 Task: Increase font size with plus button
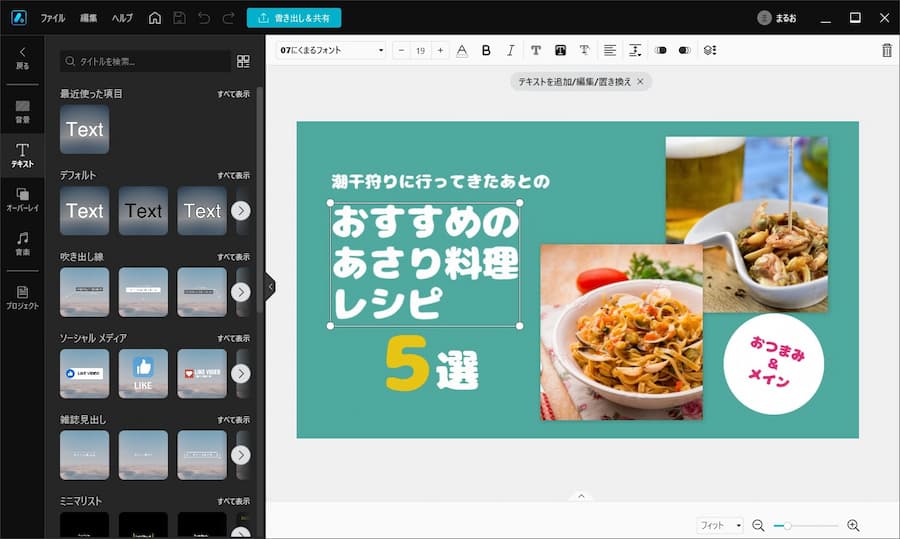pos(440,51)
